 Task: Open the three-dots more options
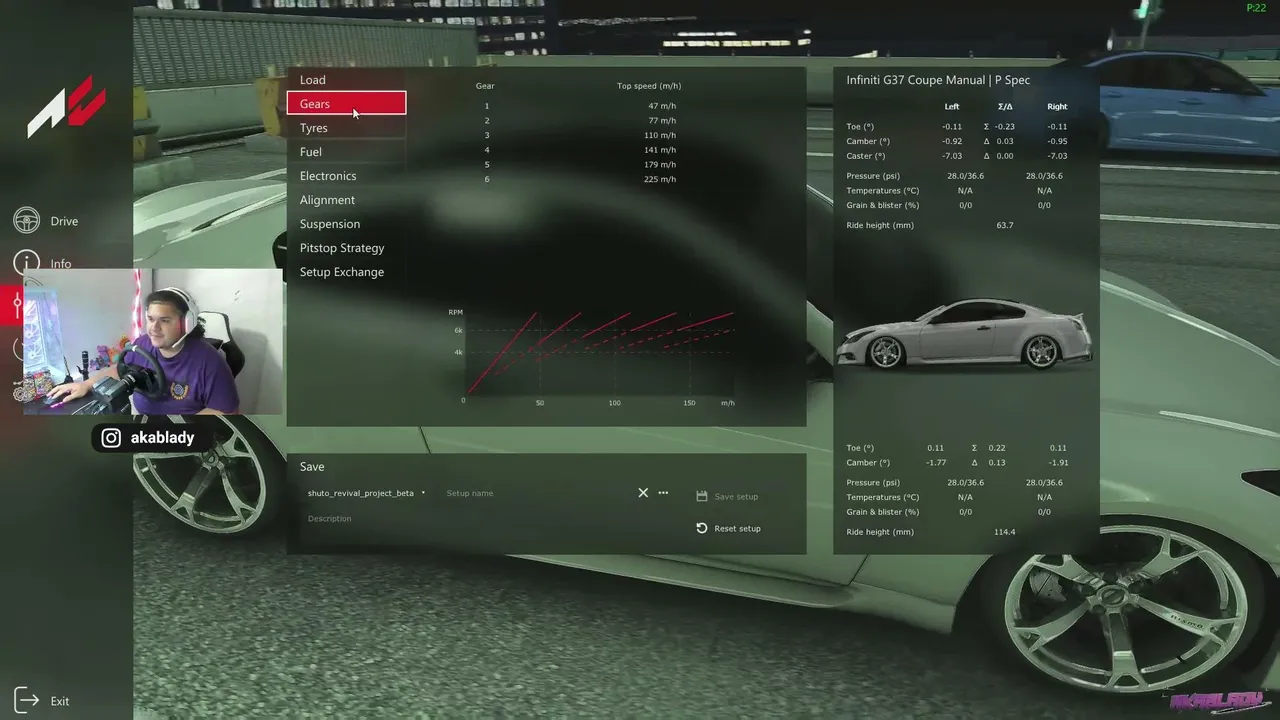tap(663, 493)
